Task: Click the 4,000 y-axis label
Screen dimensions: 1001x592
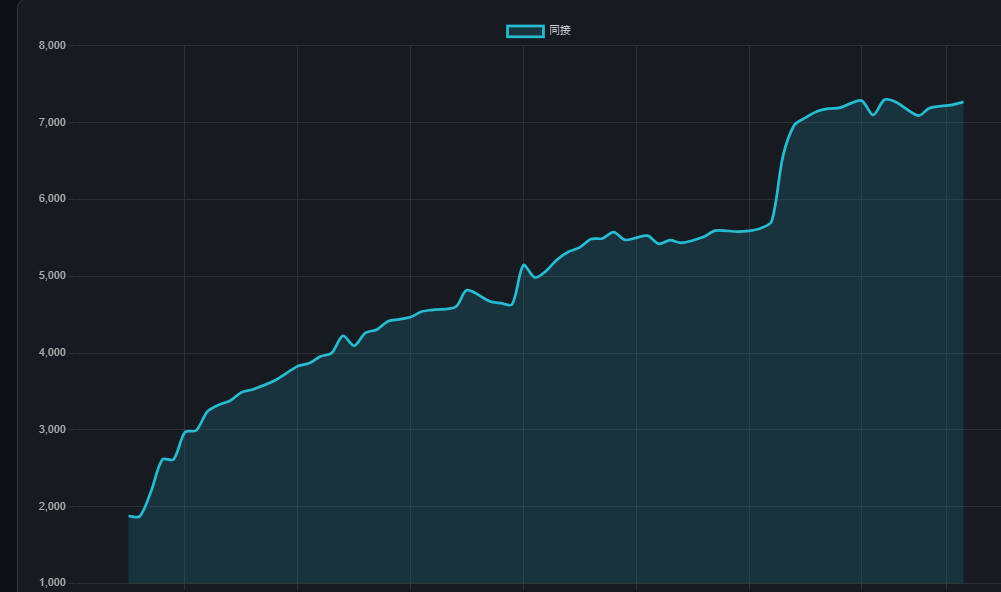Action: pyautogui.click(x=52, y=353)
